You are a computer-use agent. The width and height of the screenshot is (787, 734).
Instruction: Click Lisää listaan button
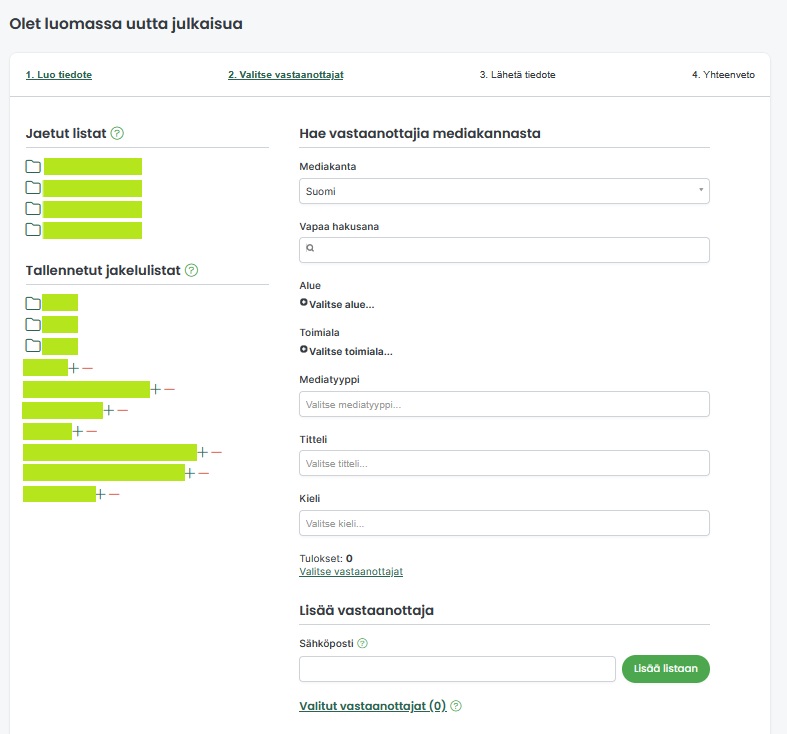click(666, 669)
